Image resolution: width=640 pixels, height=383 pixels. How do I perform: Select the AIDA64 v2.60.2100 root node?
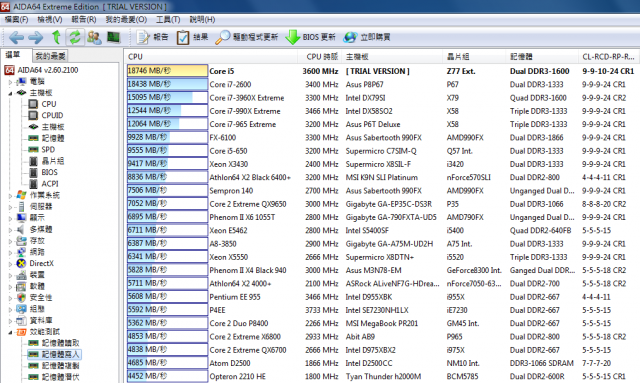tap(42, 70)
